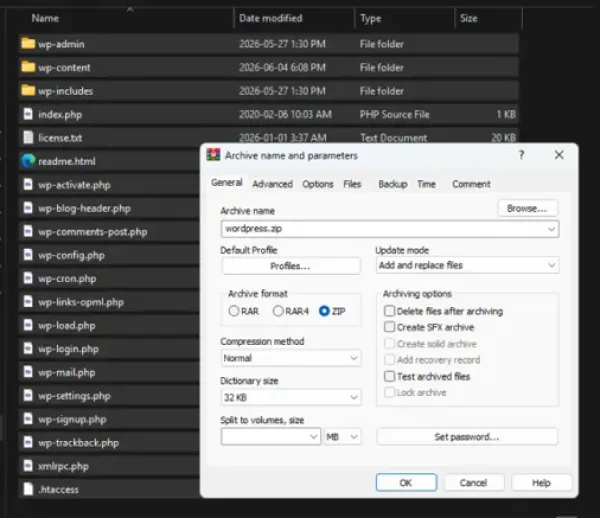Click the wp-admin folder icon
This screenshot has height=518, width=600.
(x=28, y=43)
